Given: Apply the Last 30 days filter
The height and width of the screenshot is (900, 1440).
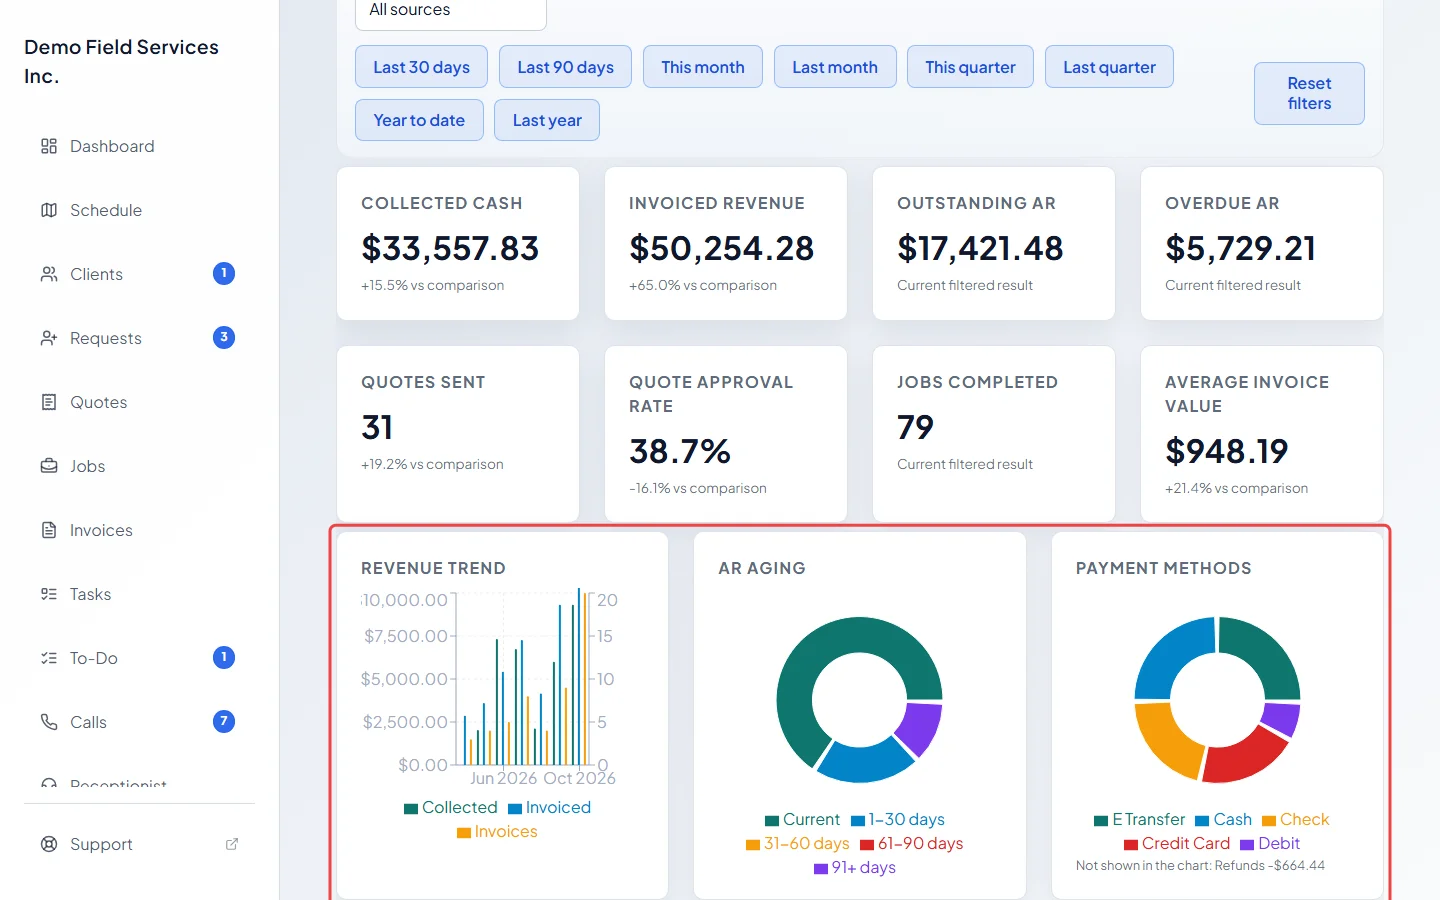Looking at the screenshot, I should (x=421, y=67).
